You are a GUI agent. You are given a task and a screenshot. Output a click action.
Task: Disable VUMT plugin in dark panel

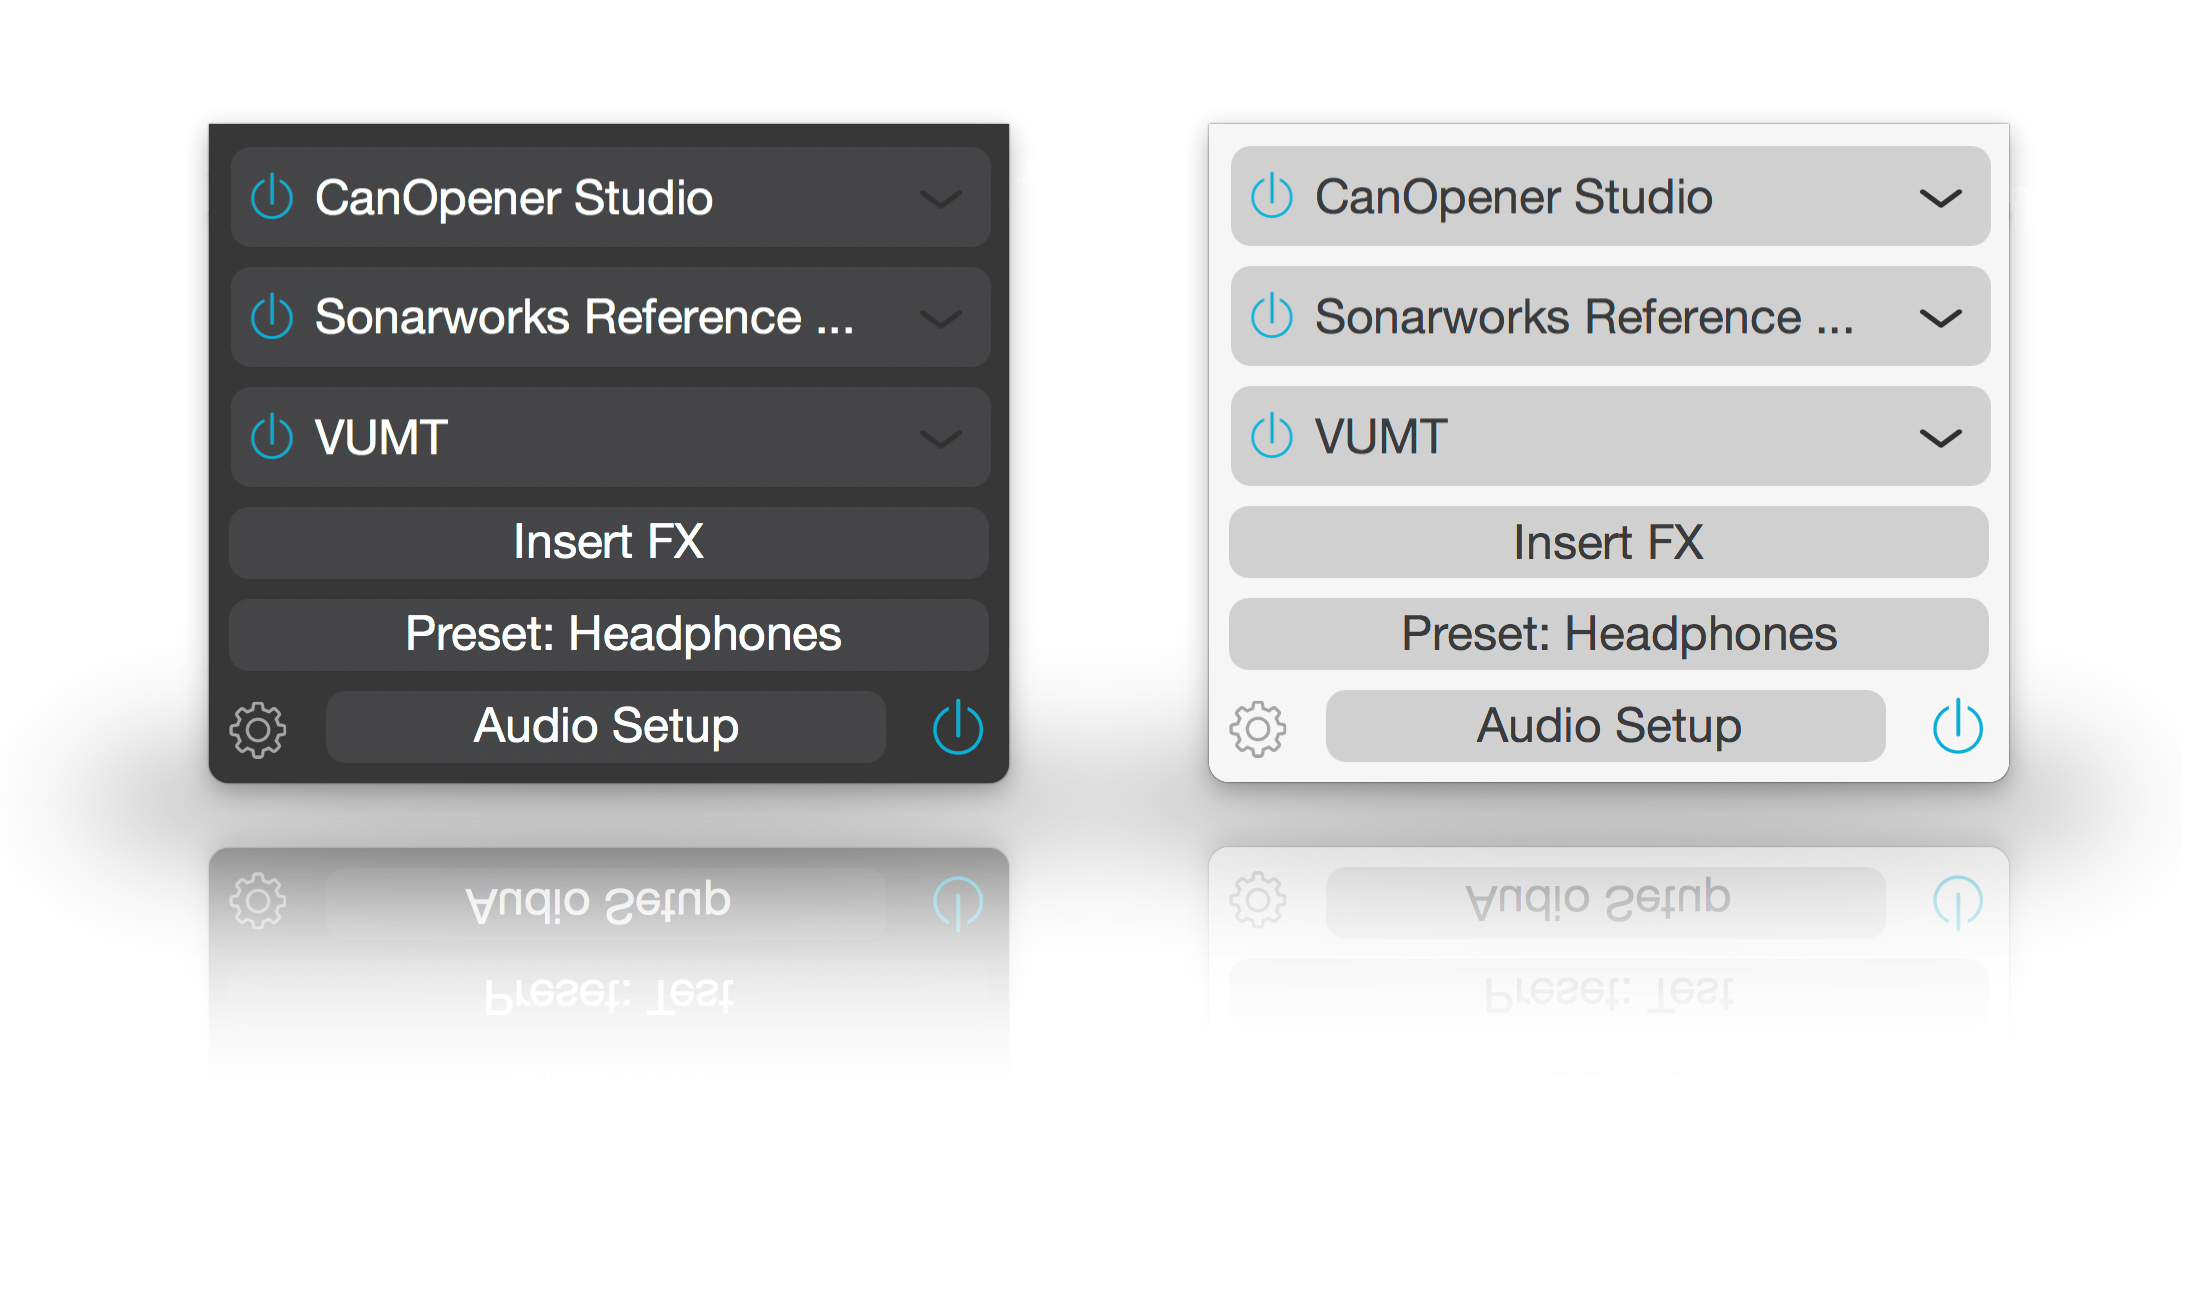click(271, 437)
